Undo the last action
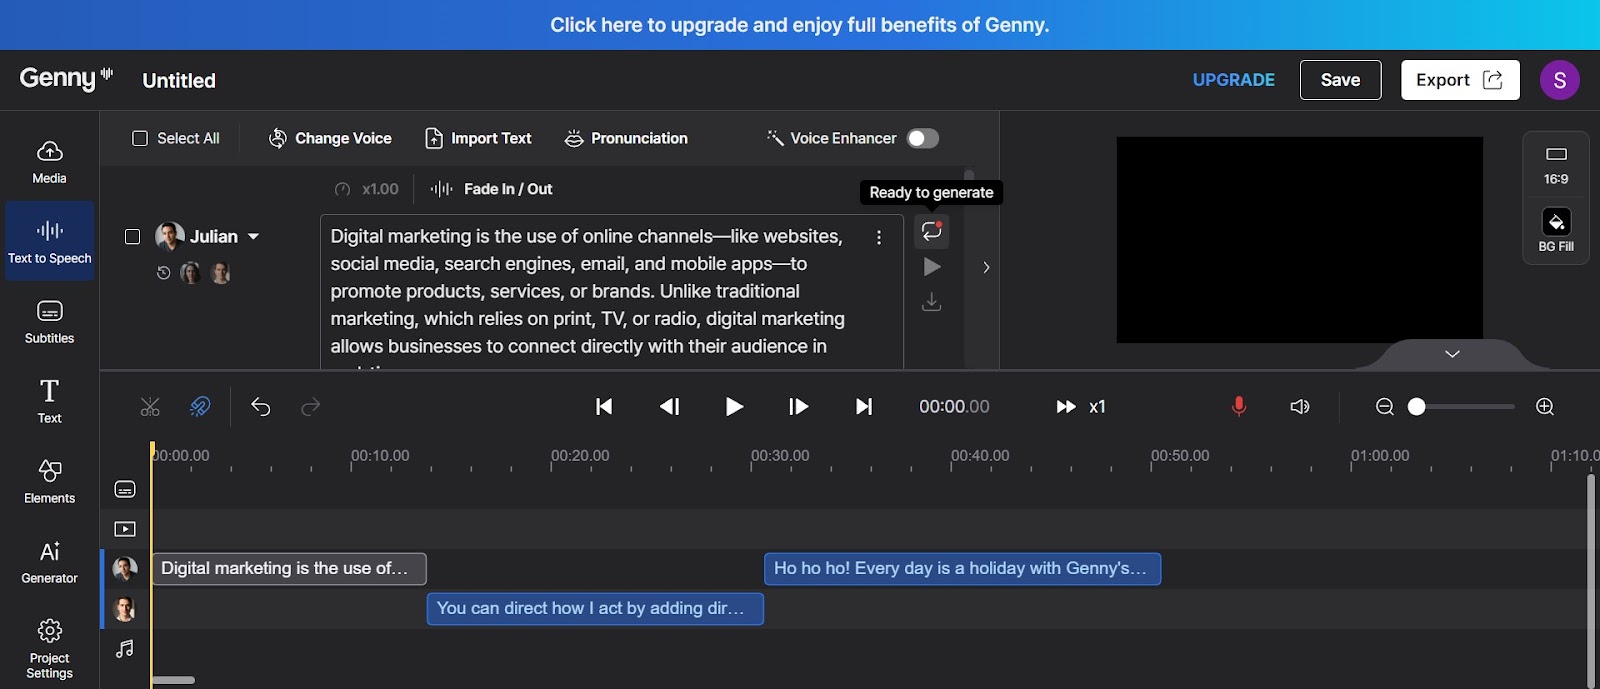This screenshot has height=689, width=1600. 261,407
